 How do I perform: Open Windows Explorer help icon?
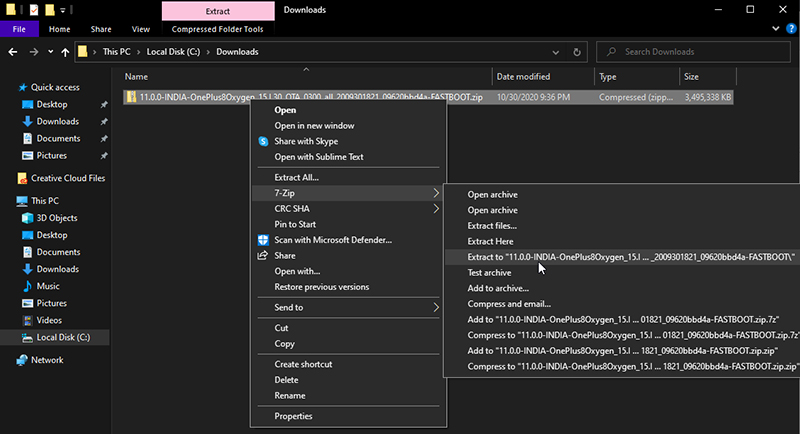791,29
